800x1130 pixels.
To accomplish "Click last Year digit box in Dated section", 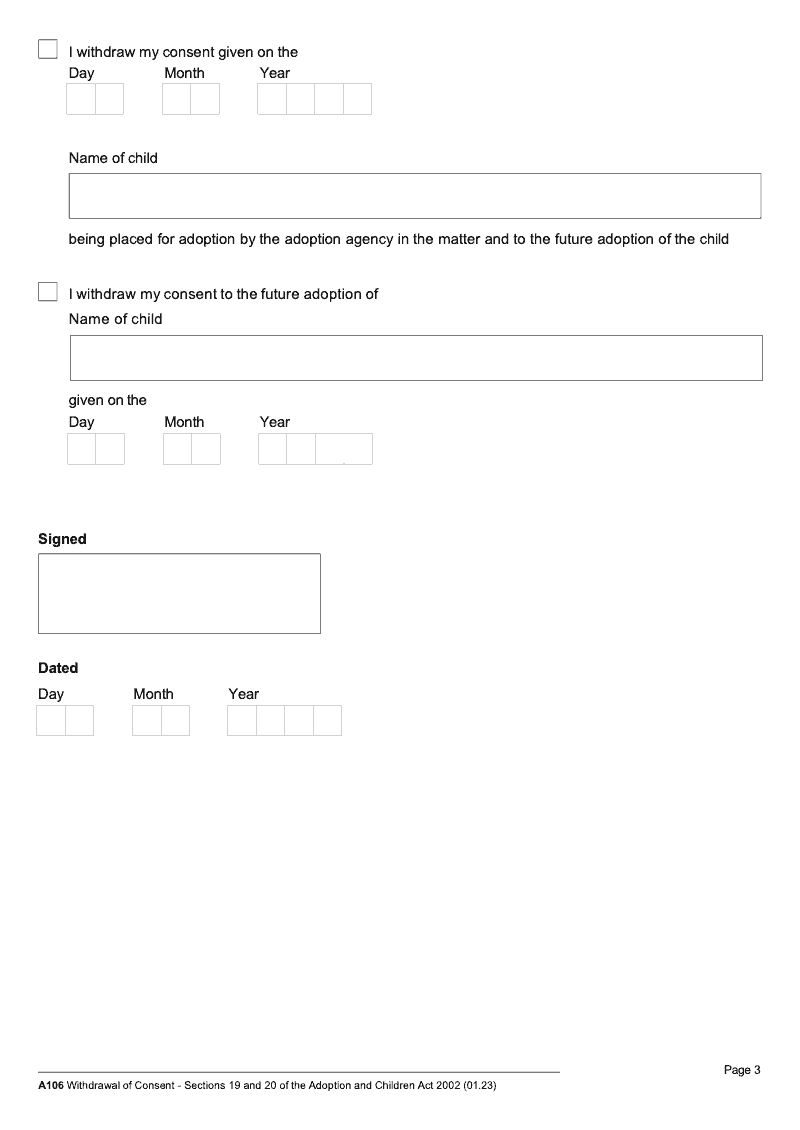I will (x=327, y=721).
